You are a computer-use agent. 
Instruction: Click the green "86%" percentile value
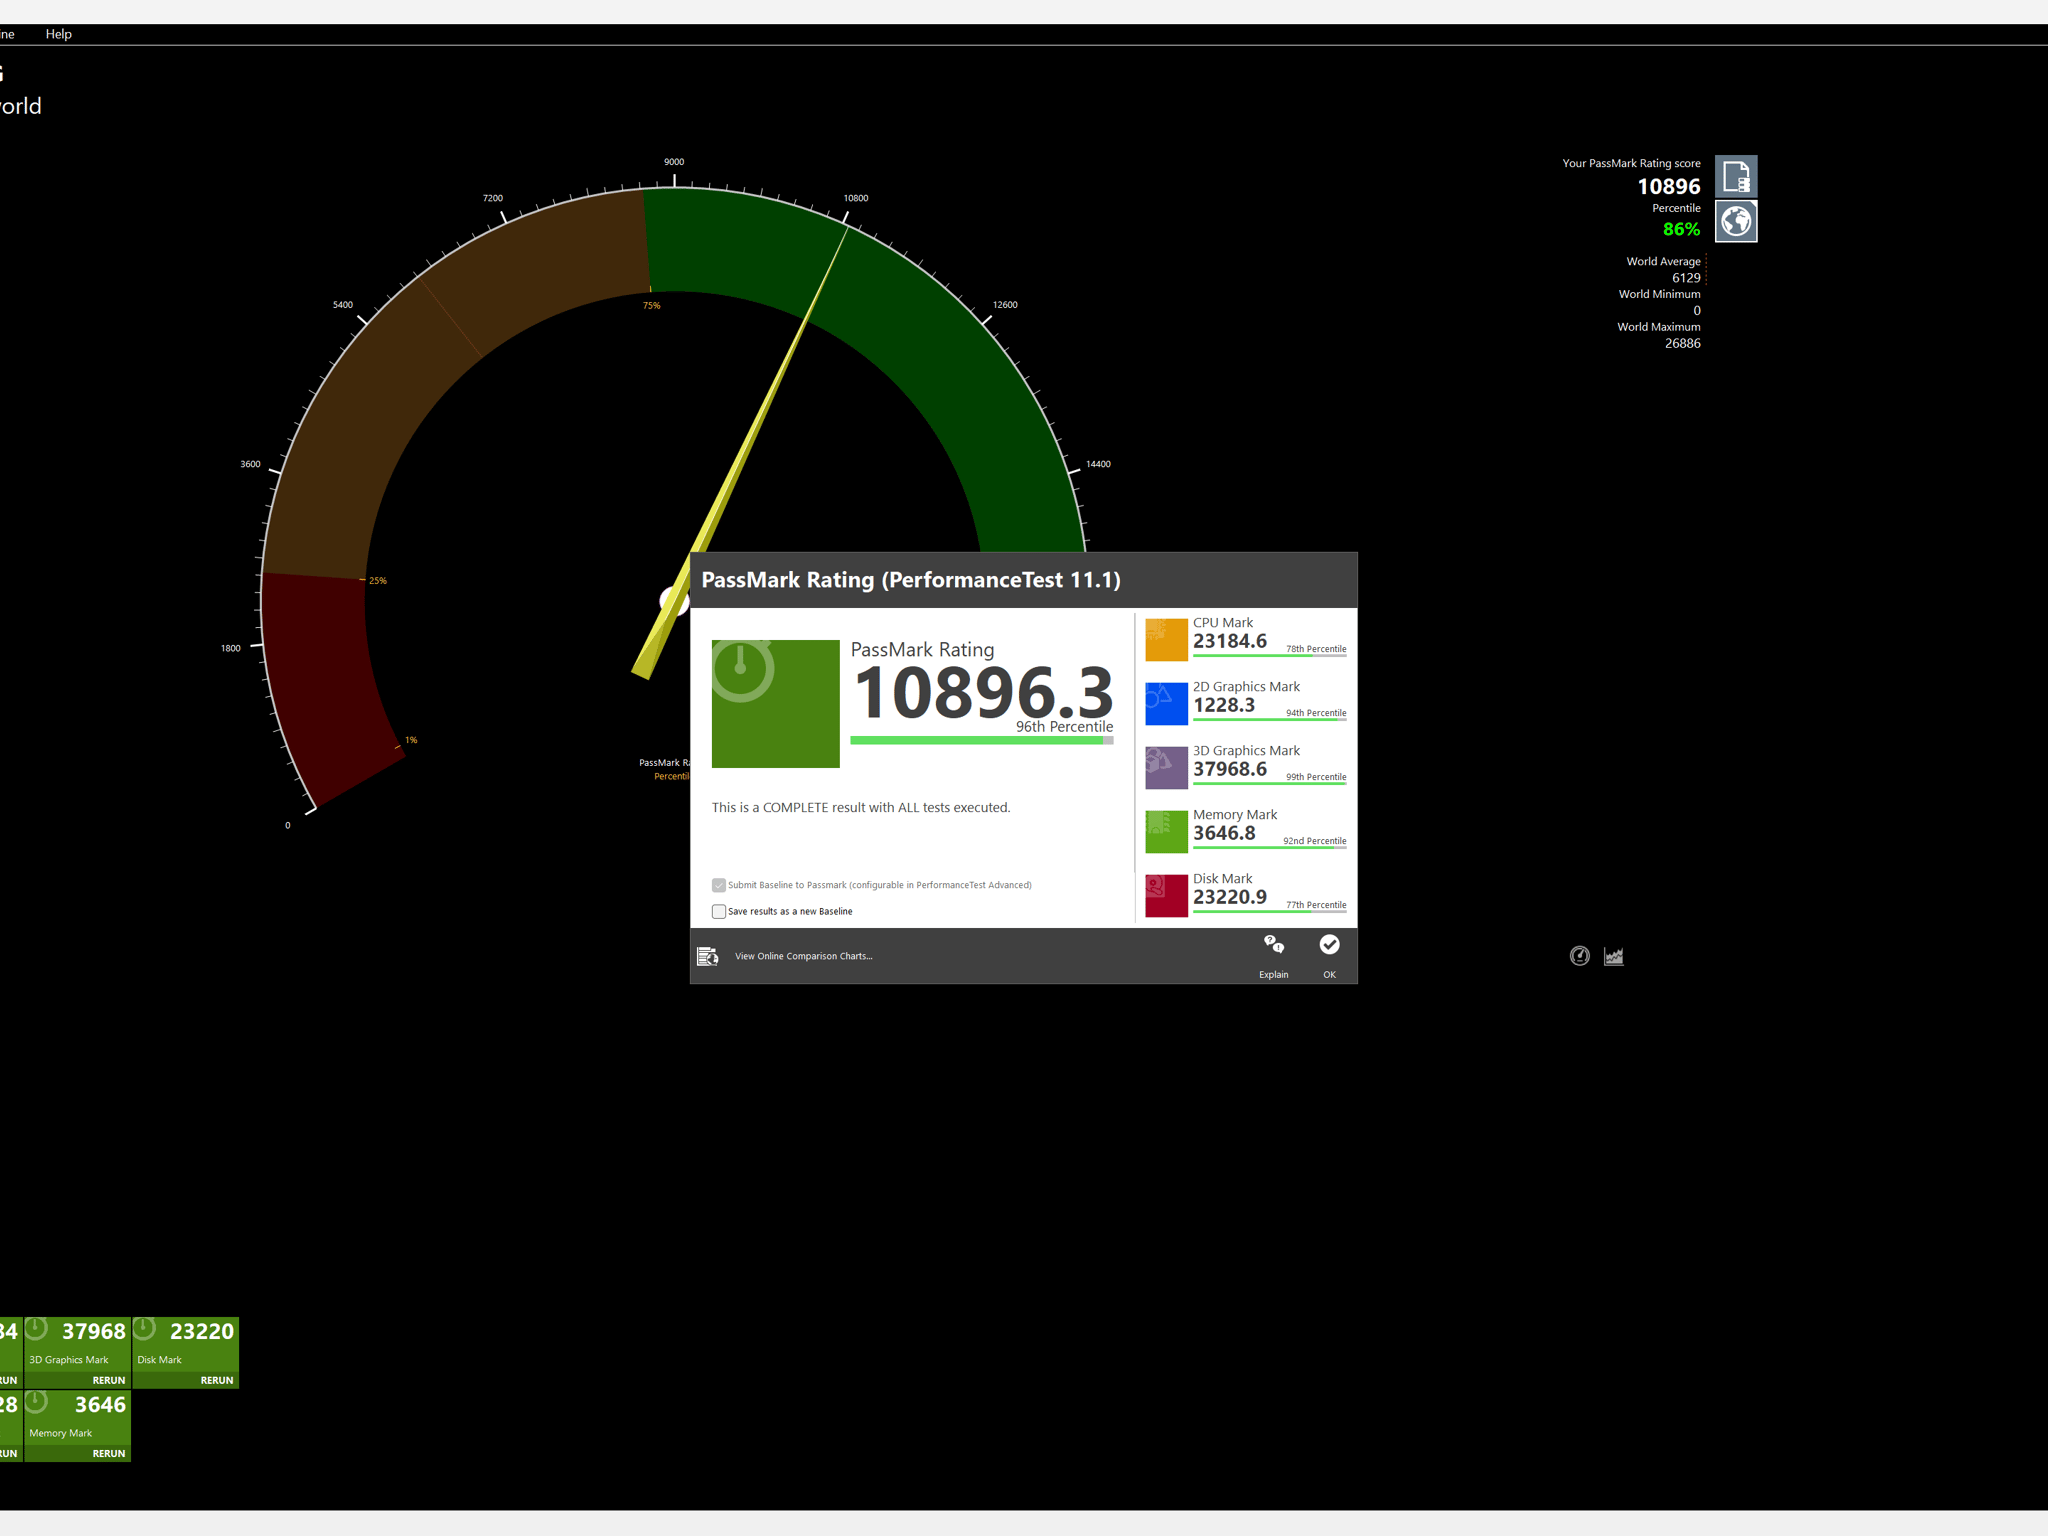1681,230
